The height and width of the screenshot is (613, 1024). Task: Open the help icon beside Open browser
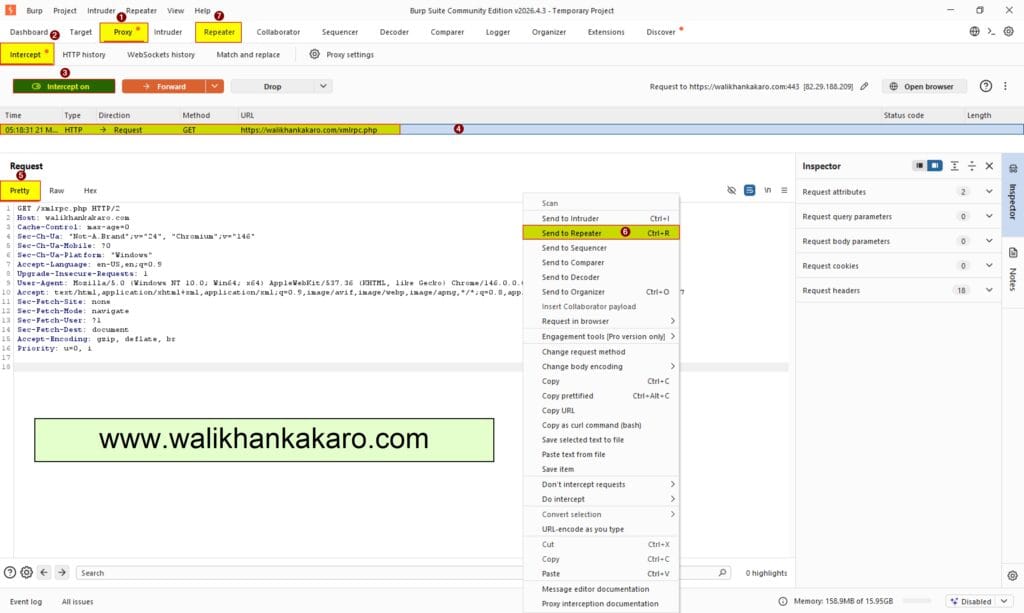(x=986, y=86)
